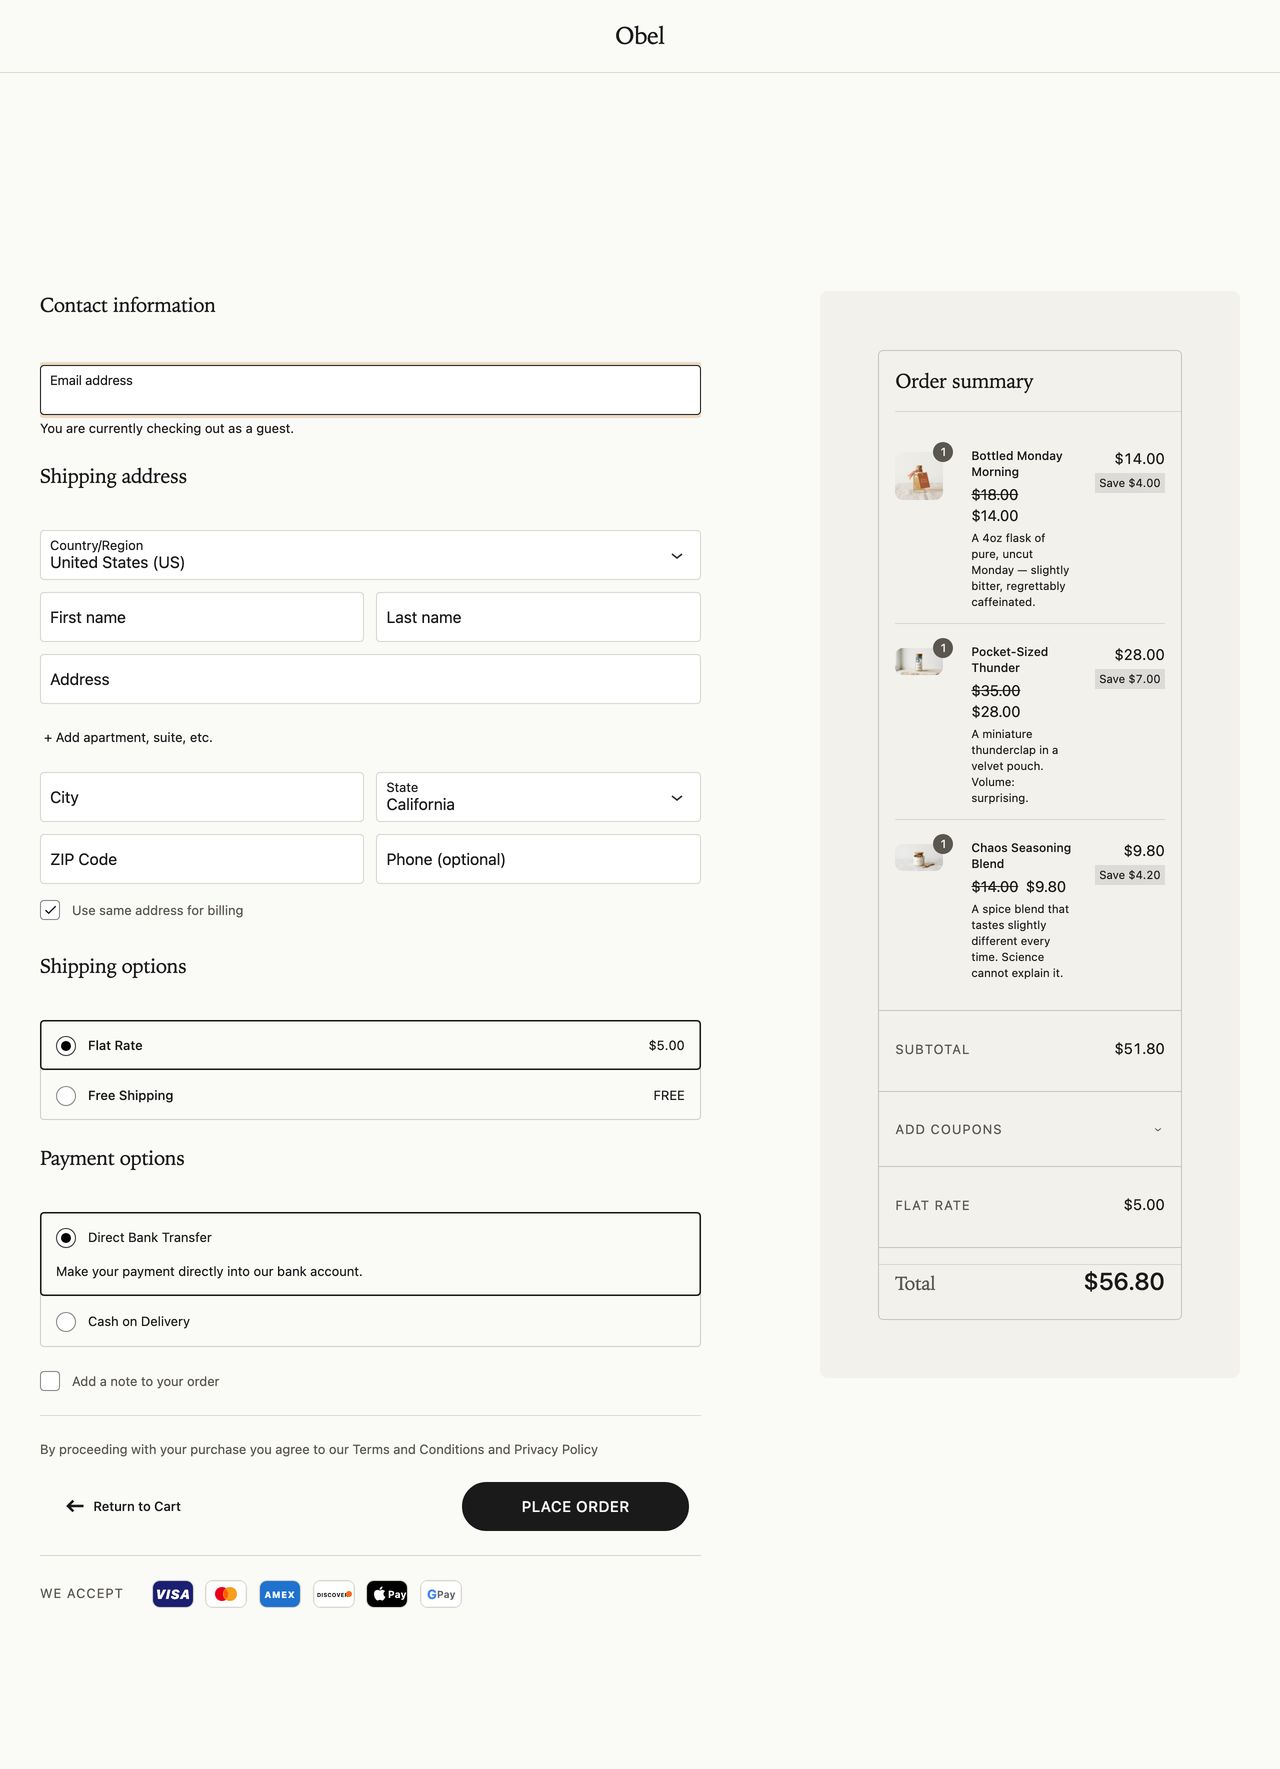This screenshot has width=1280, height=1769.
Task: Click the Pocket-Sized Thunder product image
Action: pos(918,661)
